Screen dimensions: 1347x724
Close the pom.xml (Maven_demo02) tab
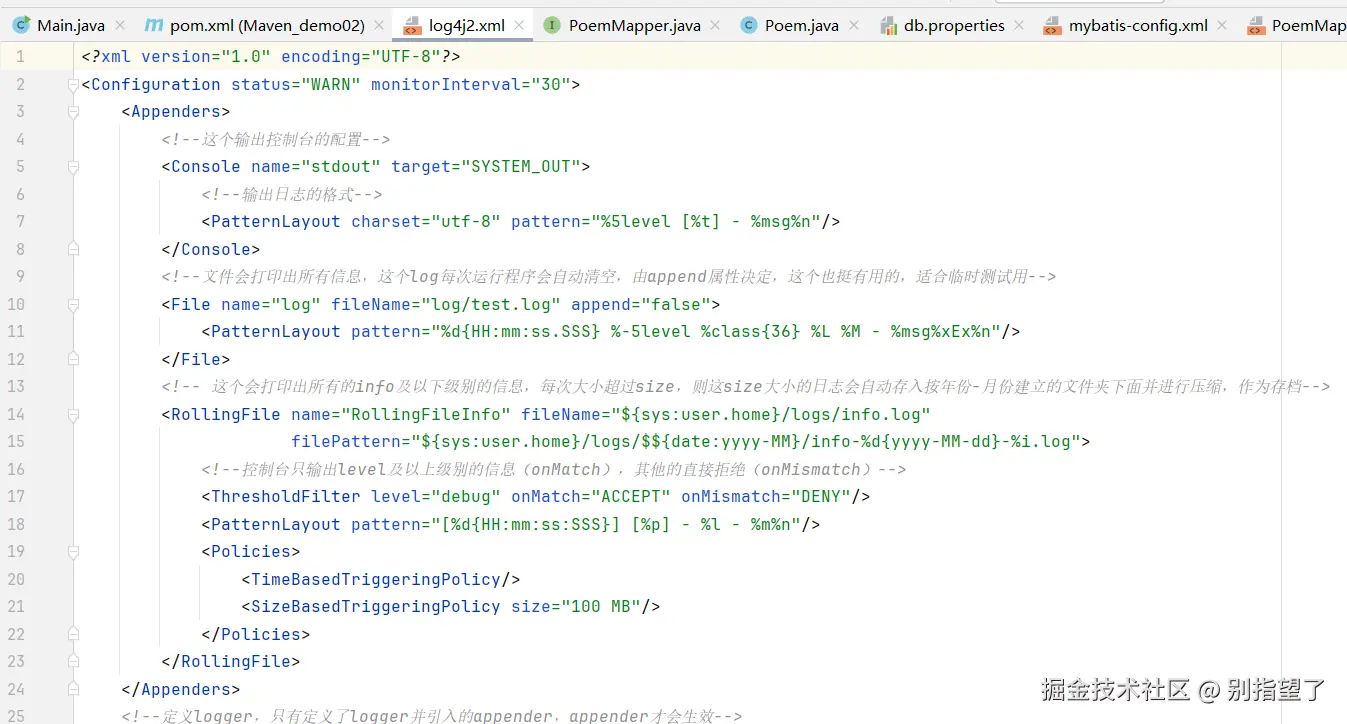[x=379, y=26]
